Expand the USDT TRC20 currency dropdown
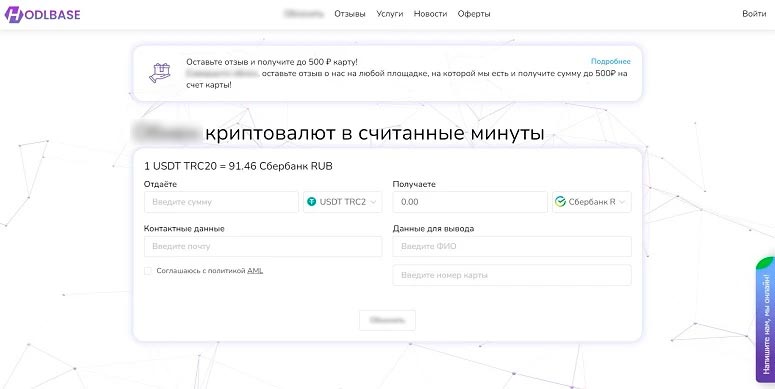The image size is (775, 389). (343, 202)
